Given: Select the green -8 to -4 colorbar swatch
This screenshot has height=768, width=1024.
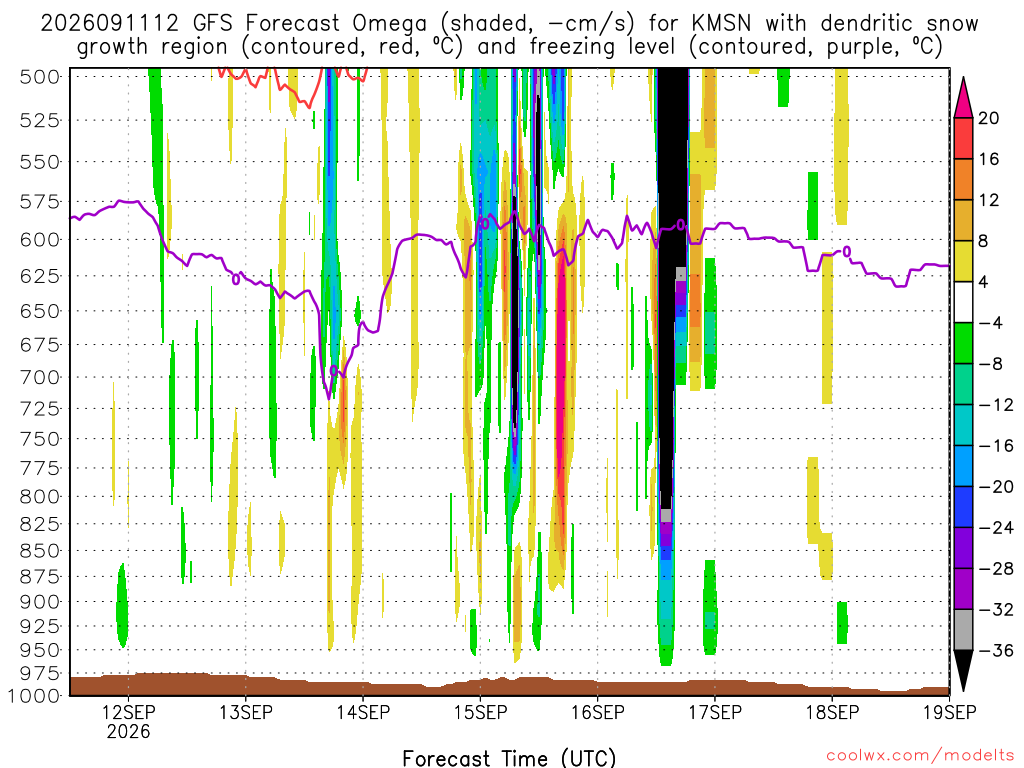Looking at the screenshot, I should click(963, 343).
